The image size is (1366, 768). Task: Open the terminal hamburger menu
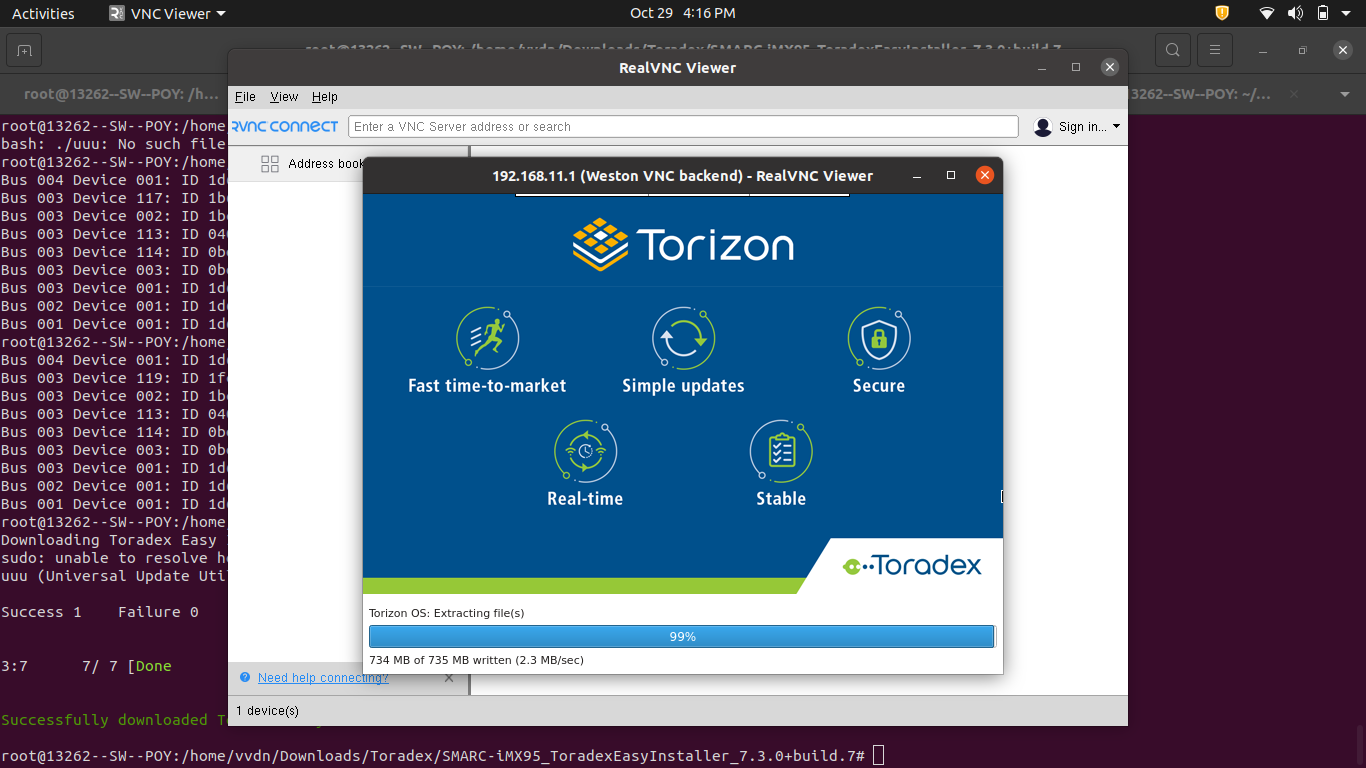(1215, 50)
